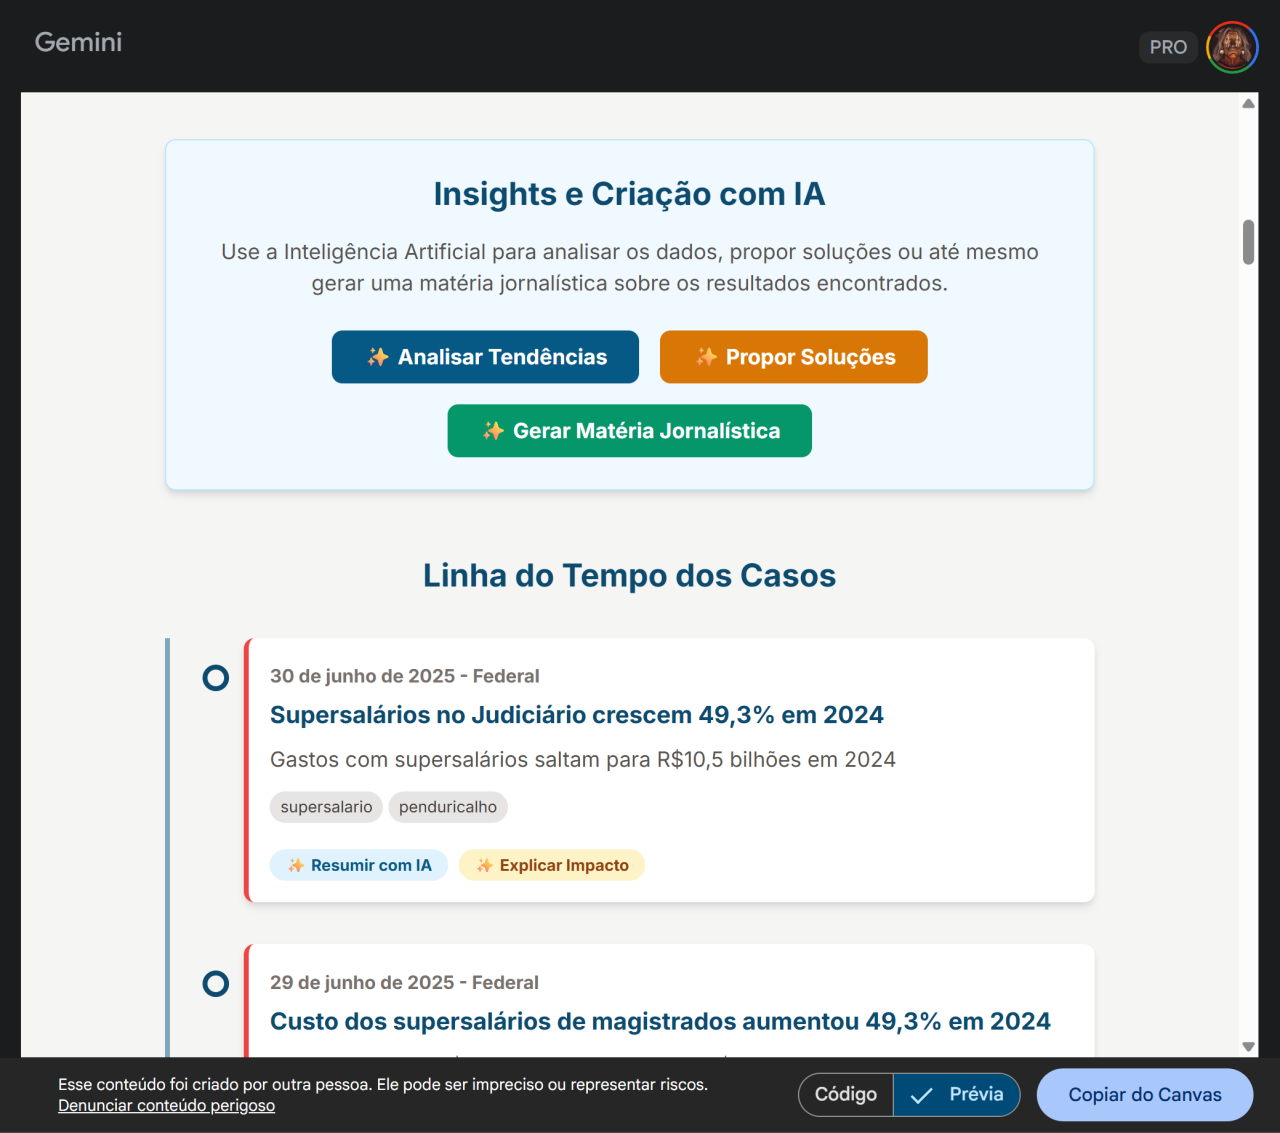Click sparkle icon on Resumir com IA
The width and height of the screenshot is (1280, 1133).
click(x=296, y=866)
